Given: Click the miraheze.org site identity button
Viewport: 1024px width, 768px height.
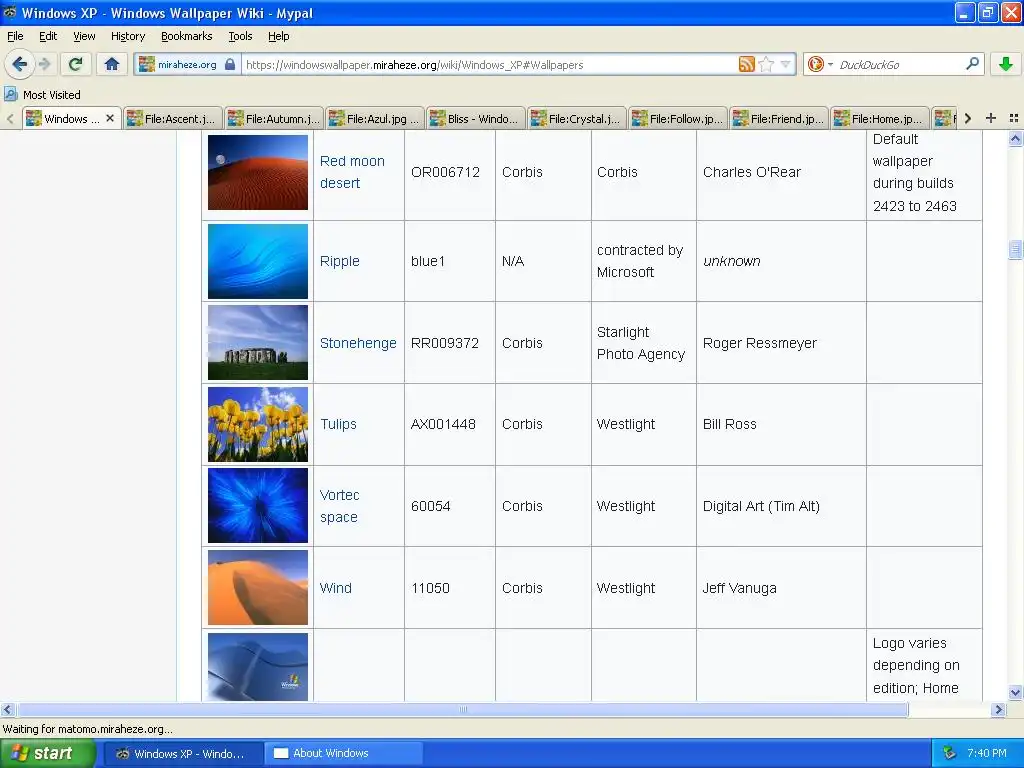Looking at the screenshot, I should click(187, 64).
